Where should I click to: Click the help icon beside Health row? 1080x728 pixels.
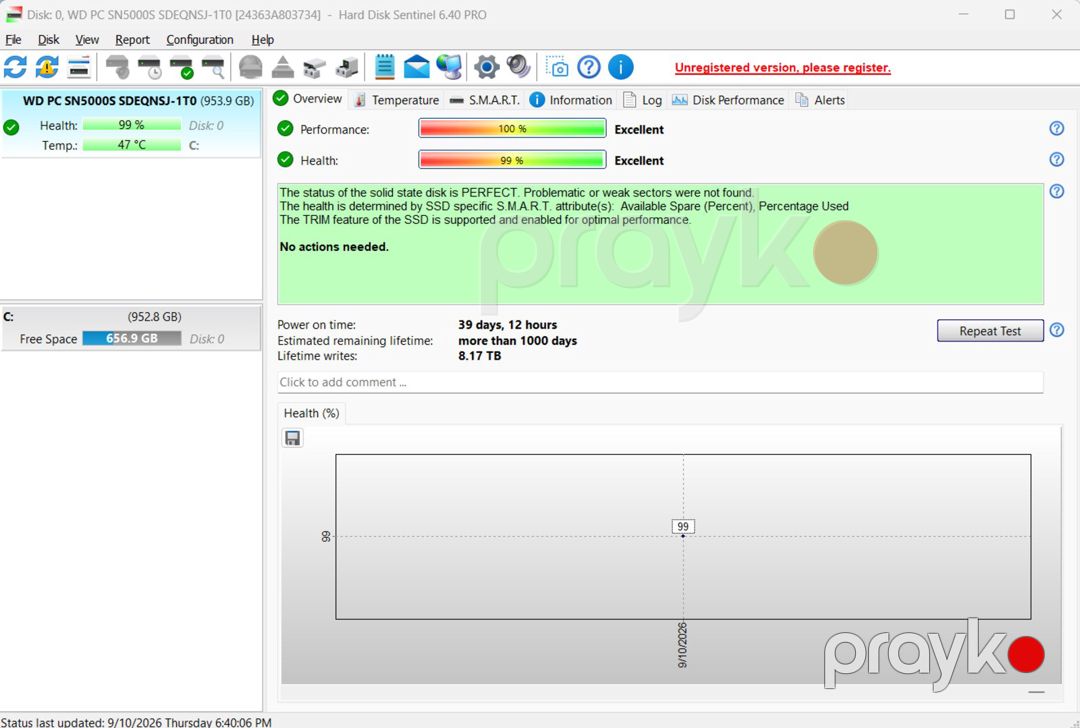[1056, 160]
